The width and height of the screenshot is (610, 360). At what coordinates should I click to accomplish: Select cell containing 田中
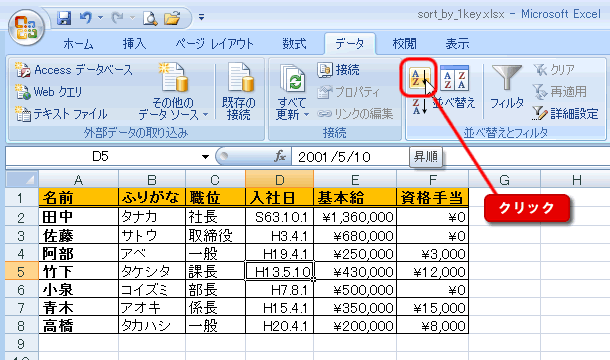pyautogui.click(x=79, y=217)
